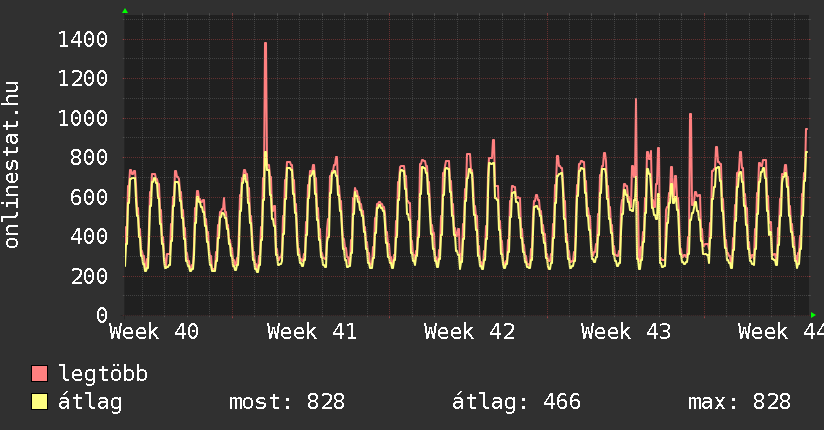
Task: Click the Week 40 axis label
Action: (154, 331)
